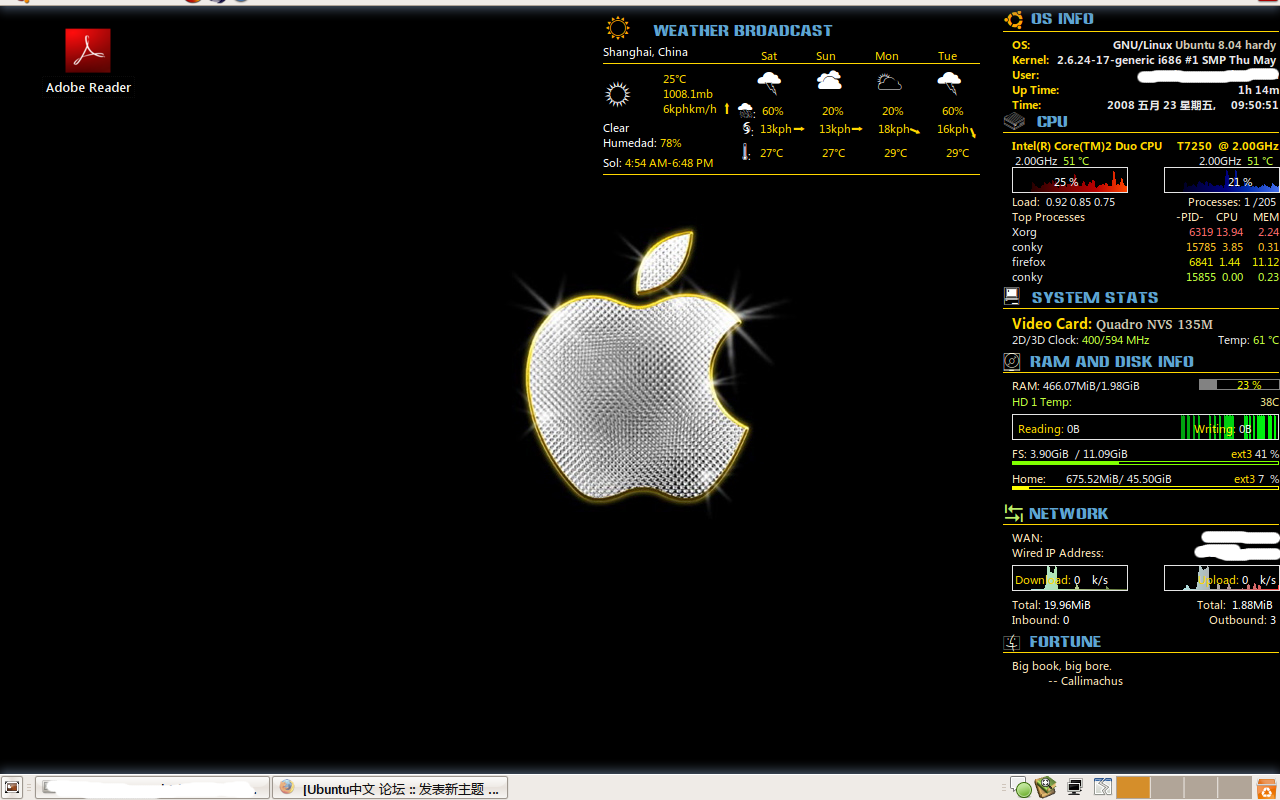Click the firefox process row
The image size is (1280, 800).
[x=1145, y=262]
